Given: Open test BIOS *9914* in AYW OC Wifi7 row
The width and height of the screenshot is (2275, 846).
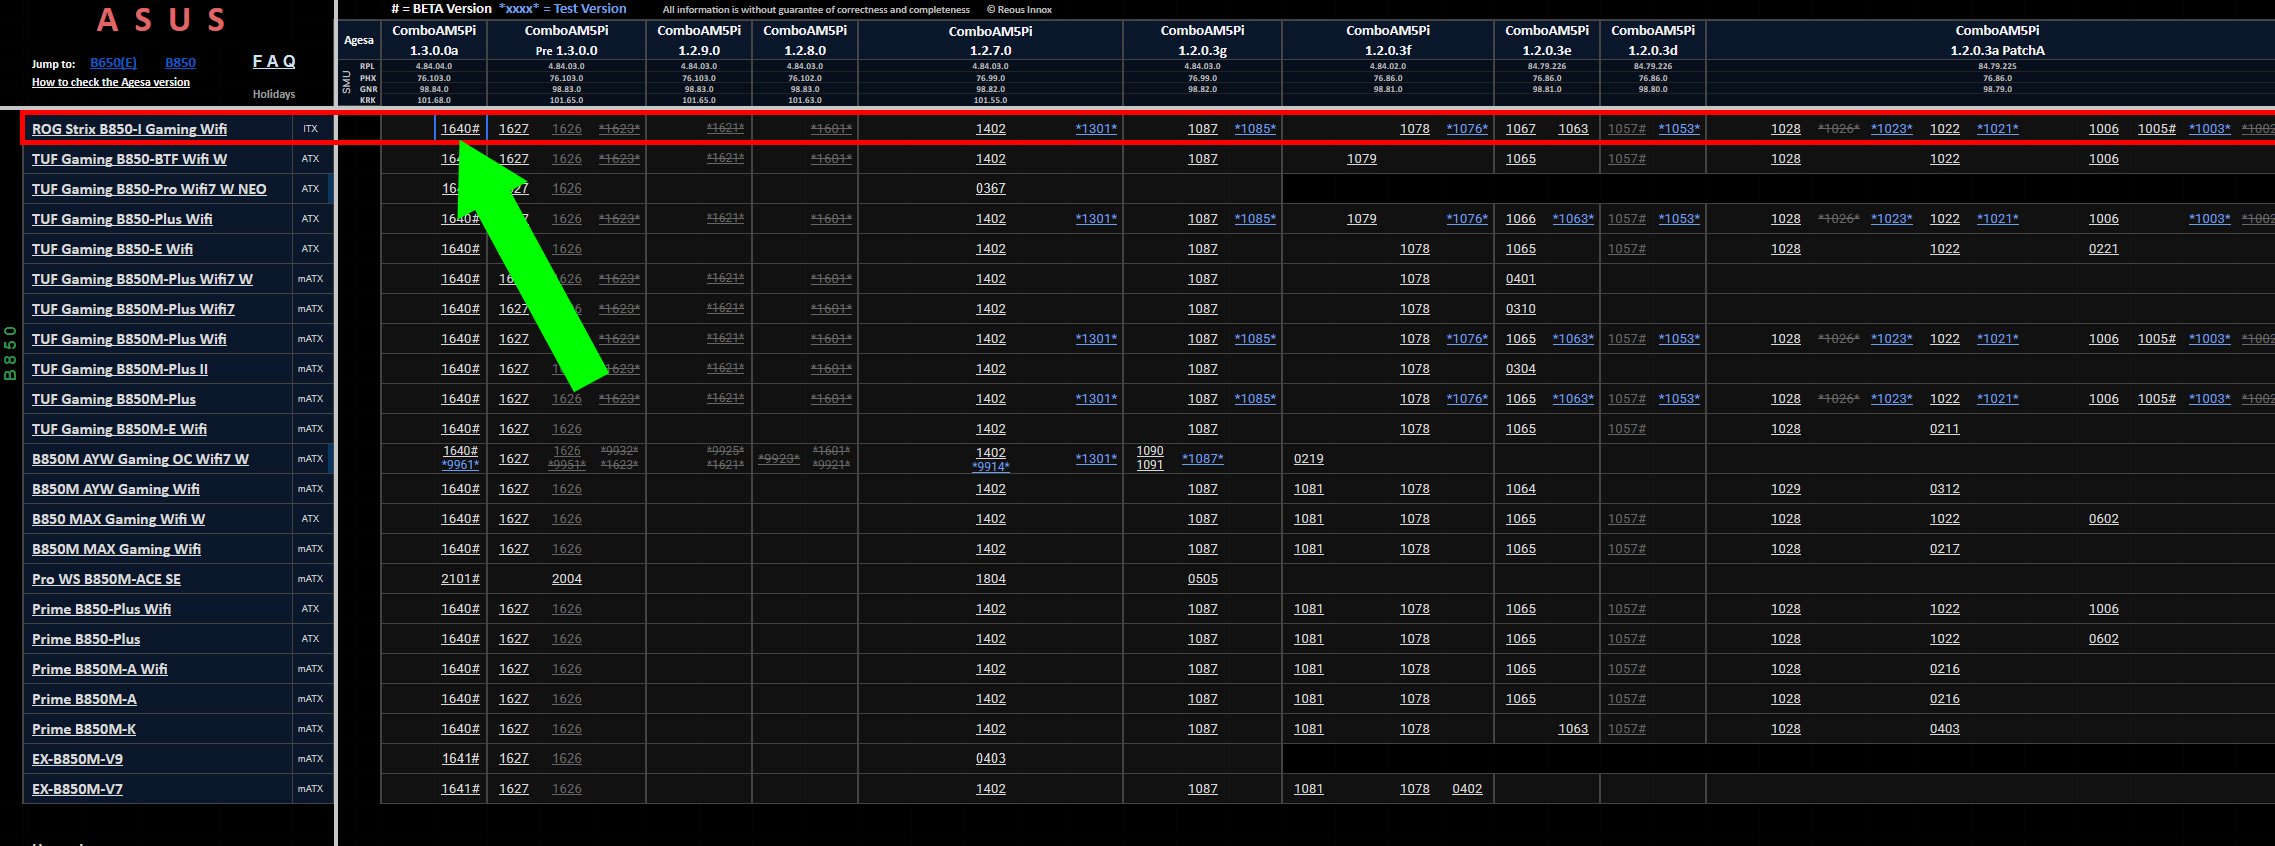Looking at the screenshot, I should (x=990, y=467).
